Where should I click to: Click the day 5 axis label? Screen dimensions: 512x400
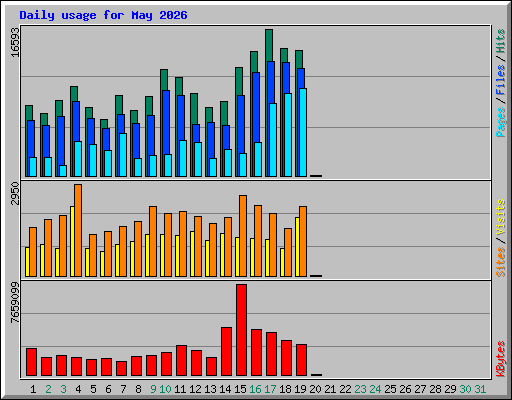pos(93,389)
